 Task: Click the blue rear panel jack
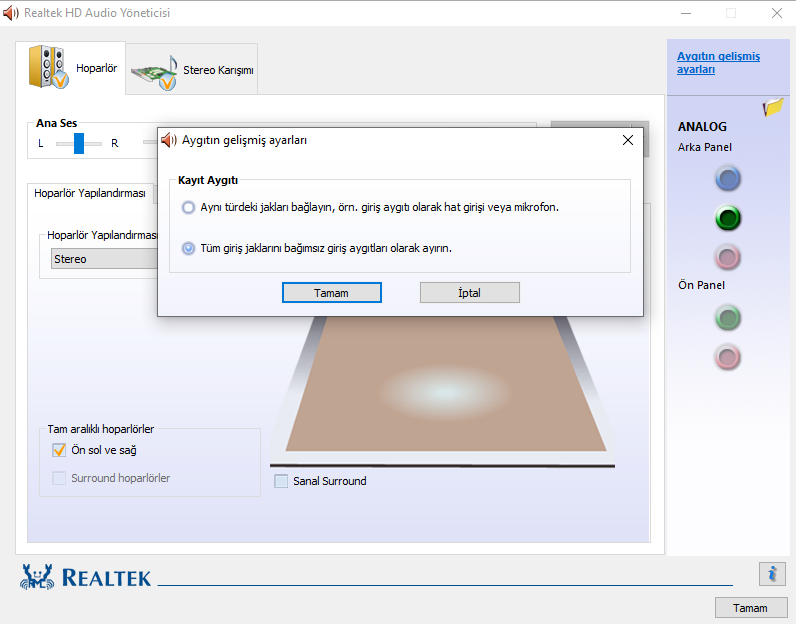click(727, 179)
